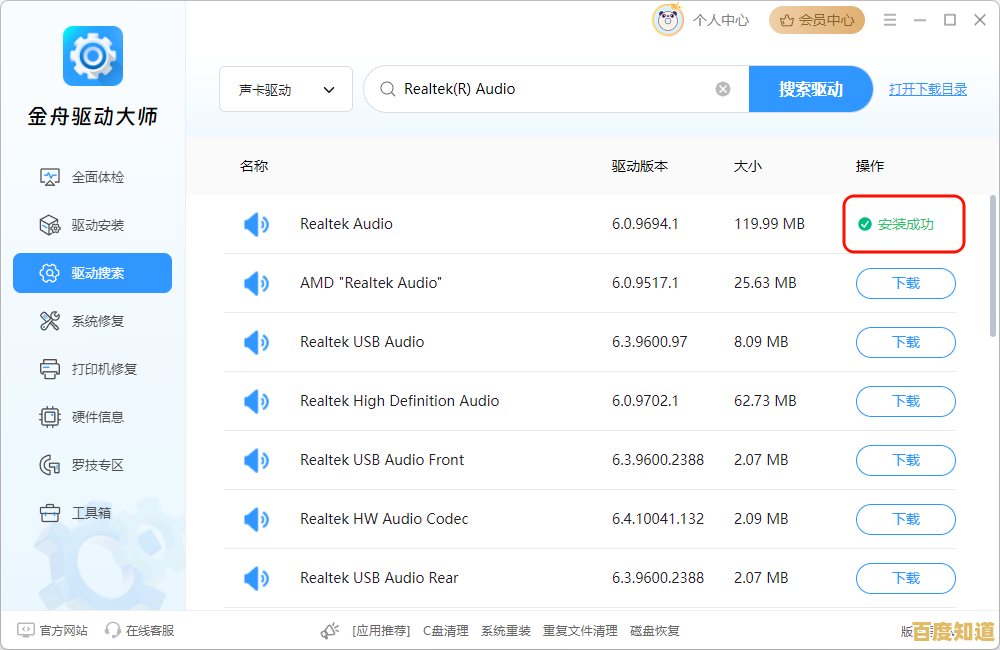Open the hamburger menu icon in title bar

pyautogui.click(x=890, y=20)
